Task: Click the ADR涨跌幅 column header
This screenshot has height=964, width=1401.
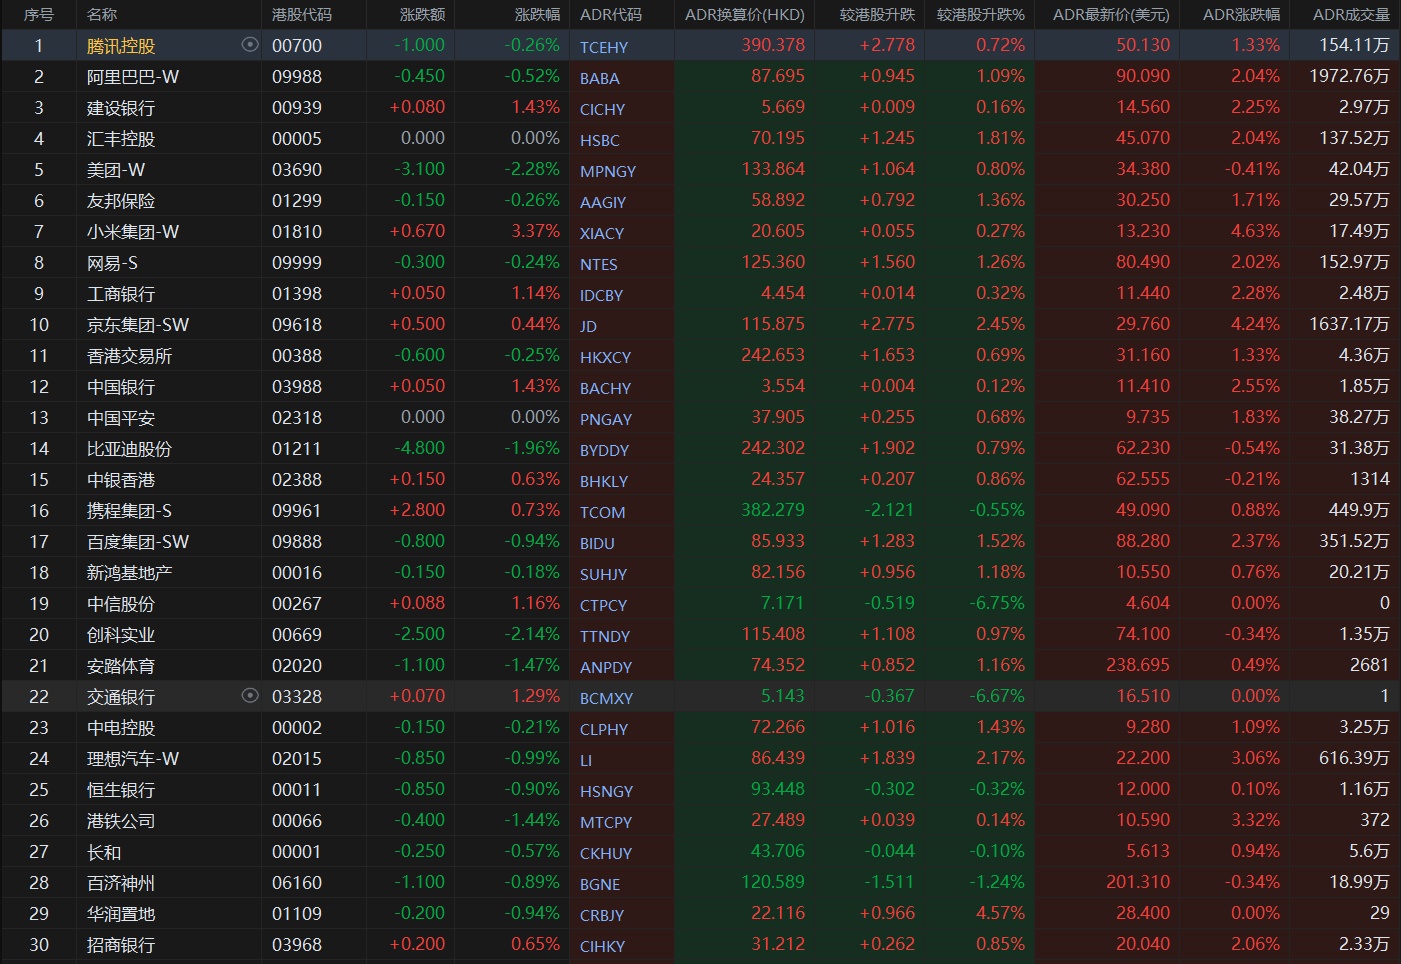Action: click(x=1240, y=15)
